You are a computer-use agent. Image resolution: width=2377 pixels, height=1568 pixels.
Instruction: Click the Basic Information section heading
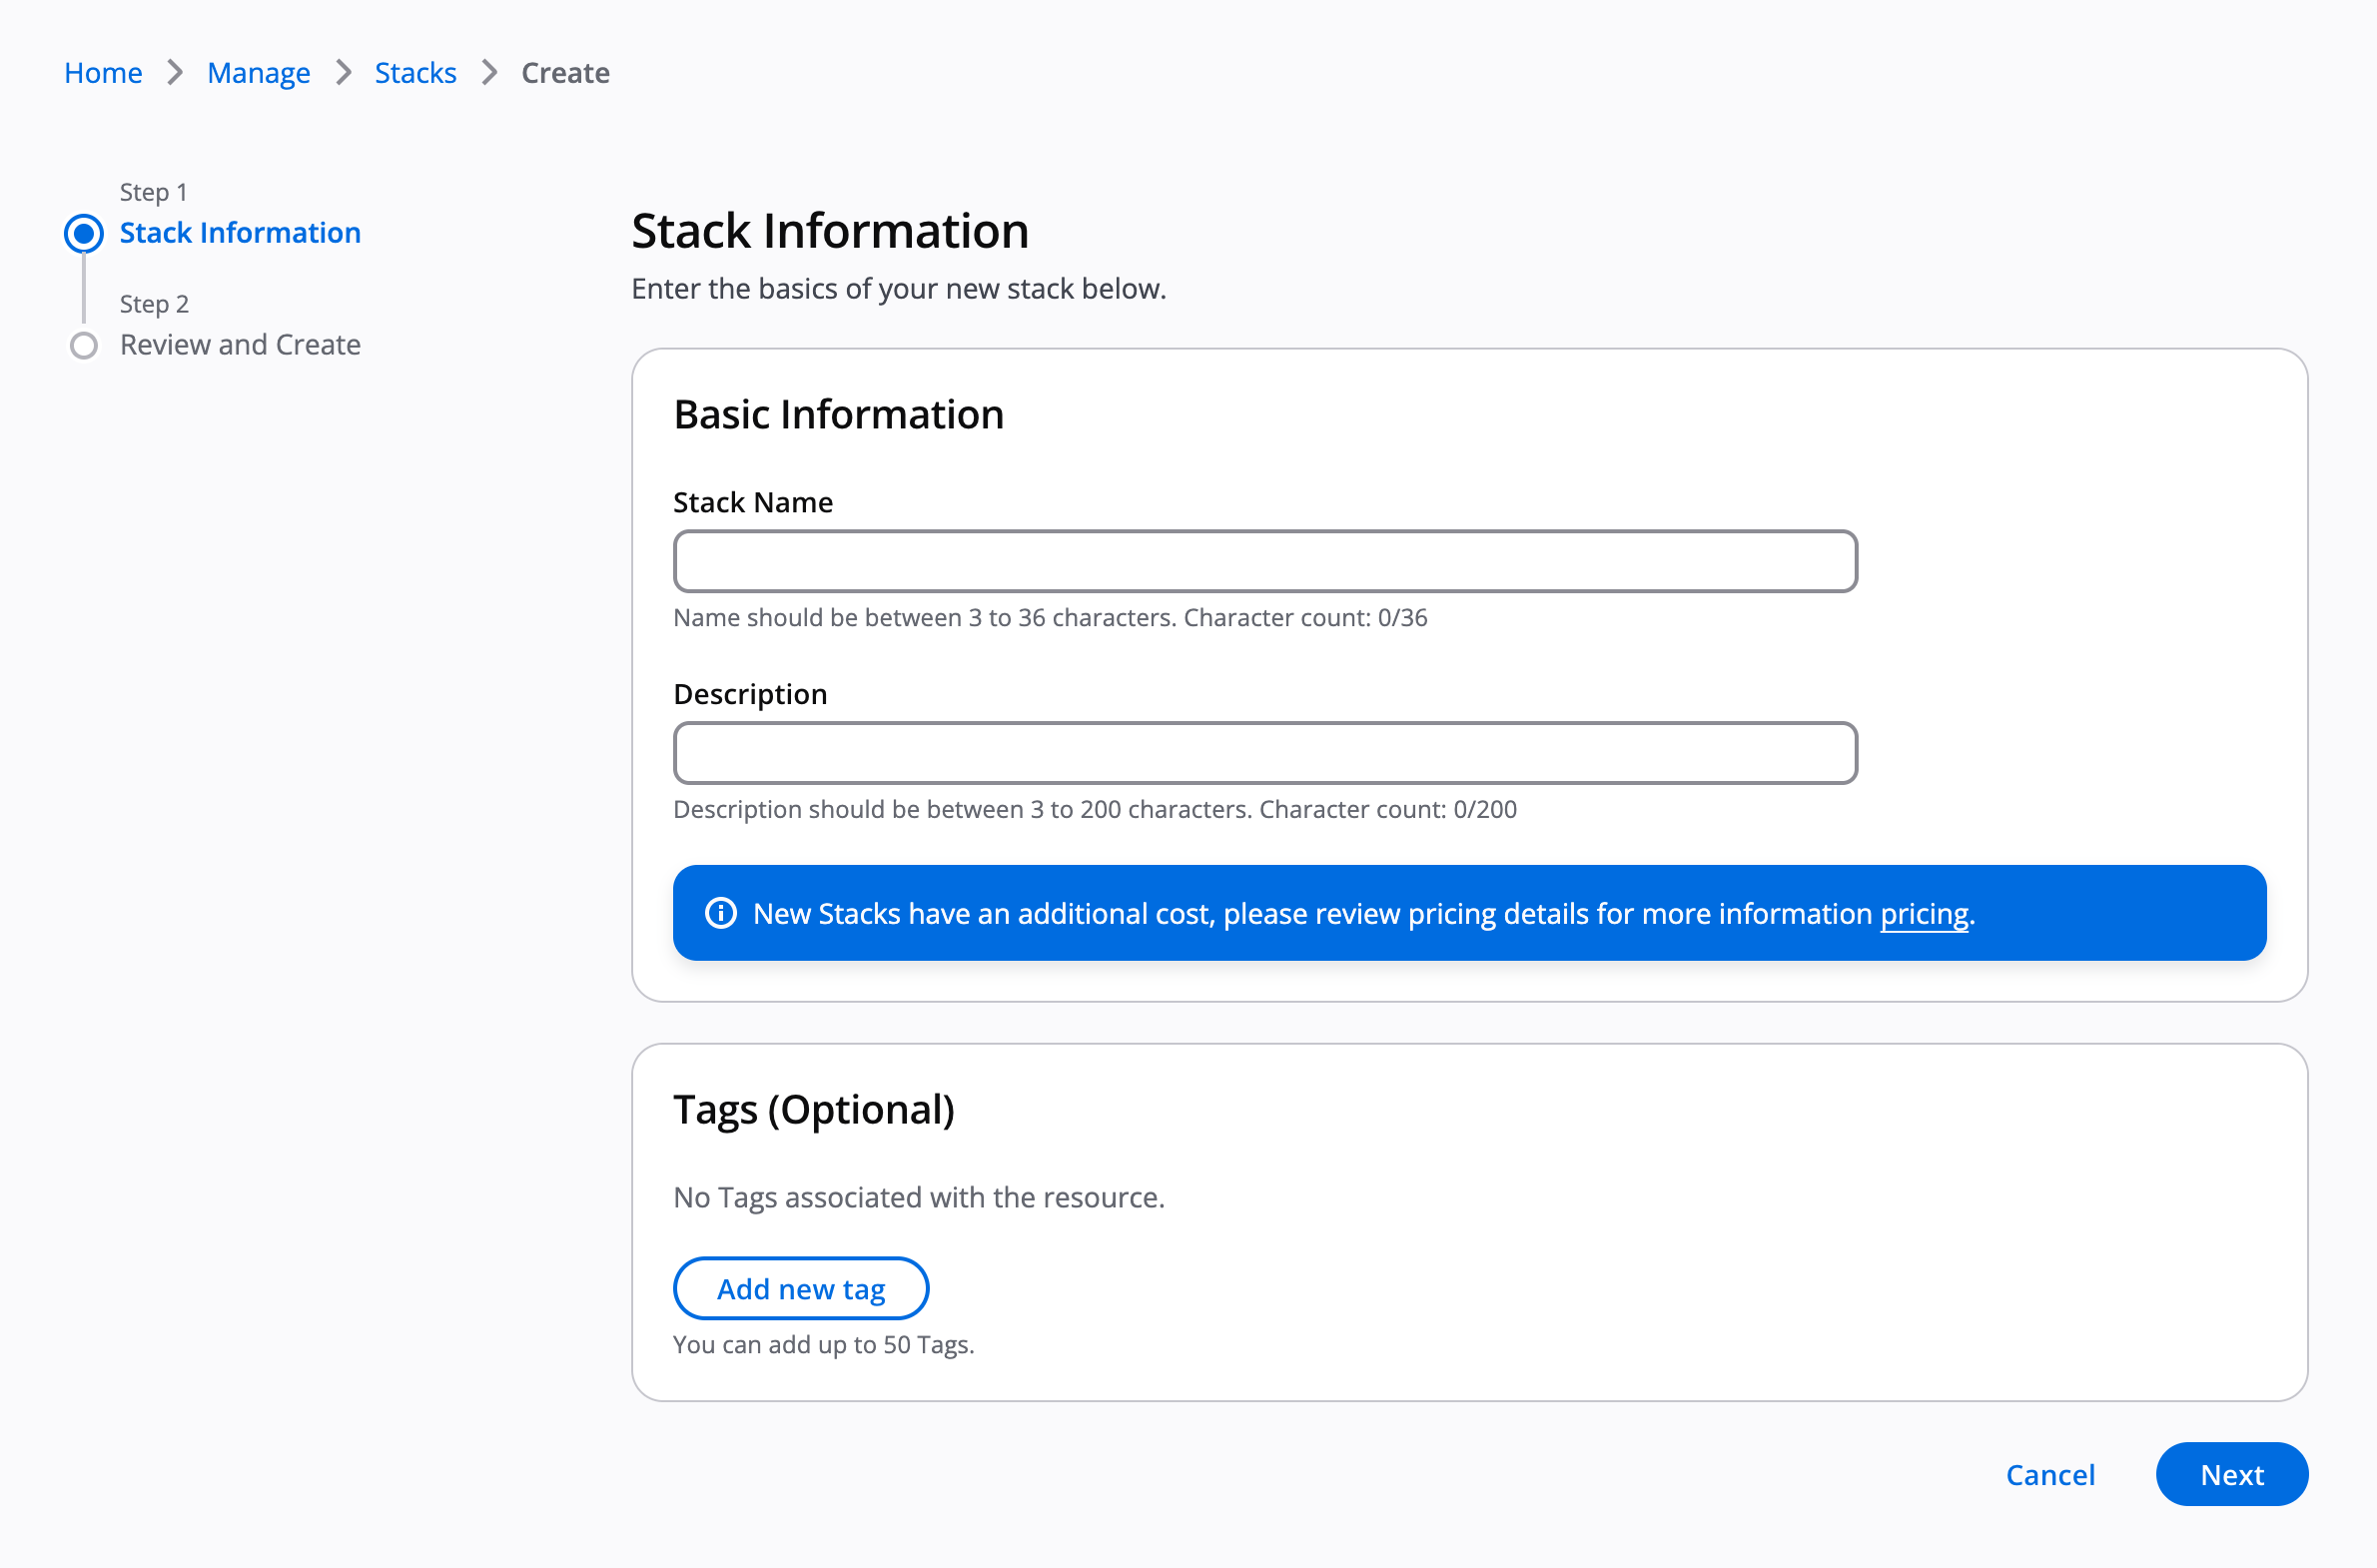839,413
